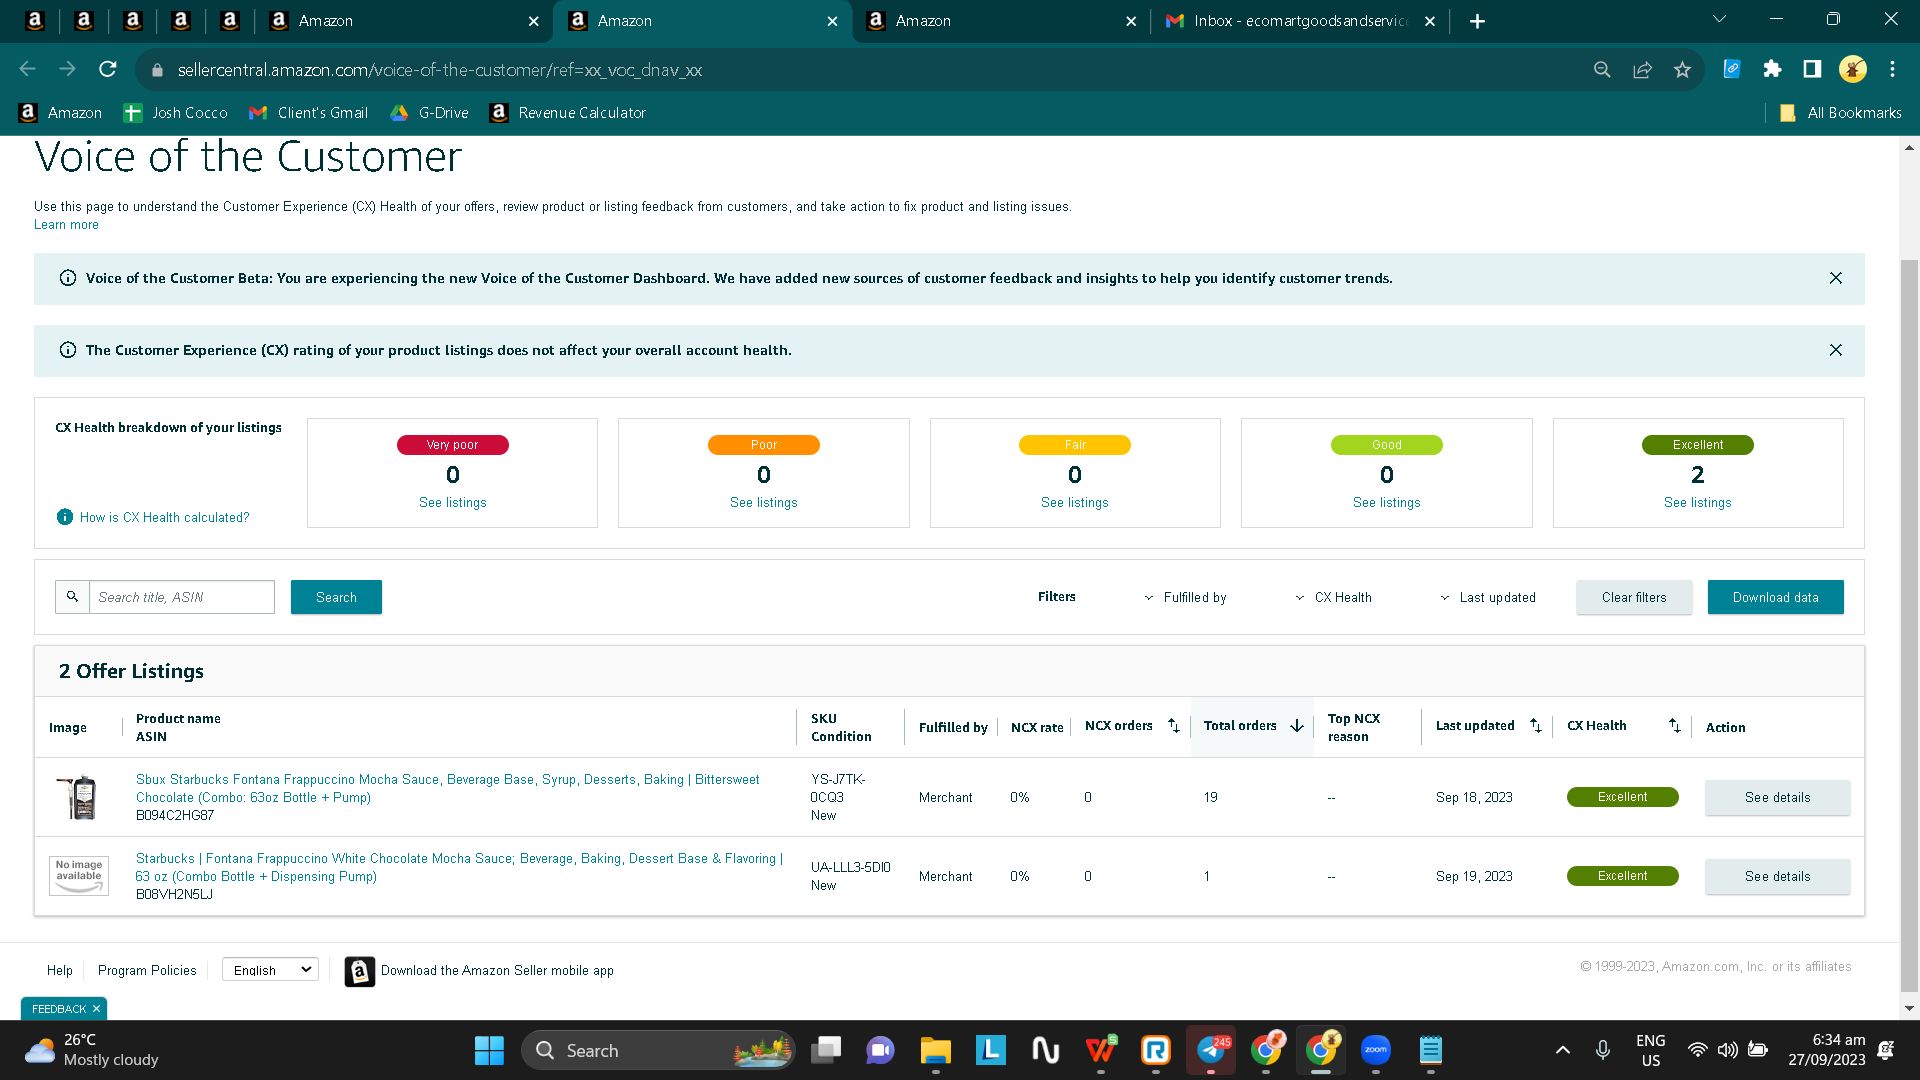Open Zoom from the taskbar
The image size is (1920, 1080).
(x=1376, y=1050)
